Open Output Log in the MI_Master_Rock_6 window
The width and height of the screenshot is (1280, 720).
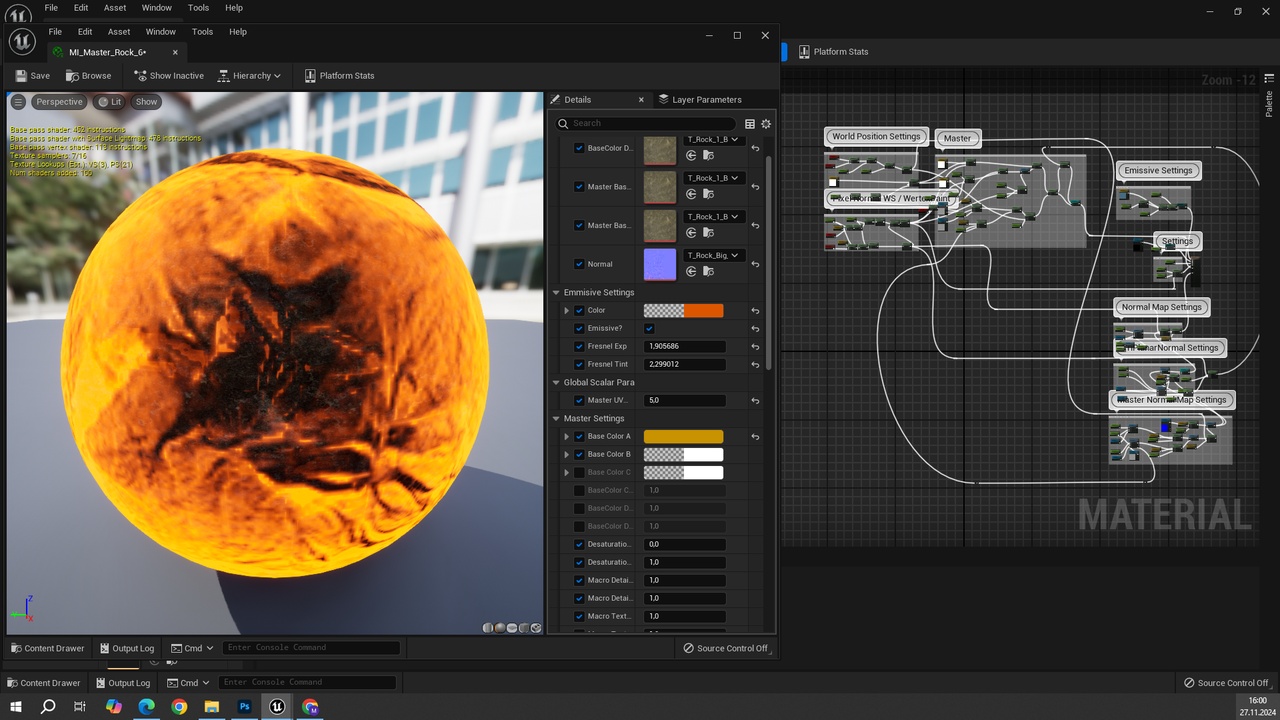click(x=125, y=648)
